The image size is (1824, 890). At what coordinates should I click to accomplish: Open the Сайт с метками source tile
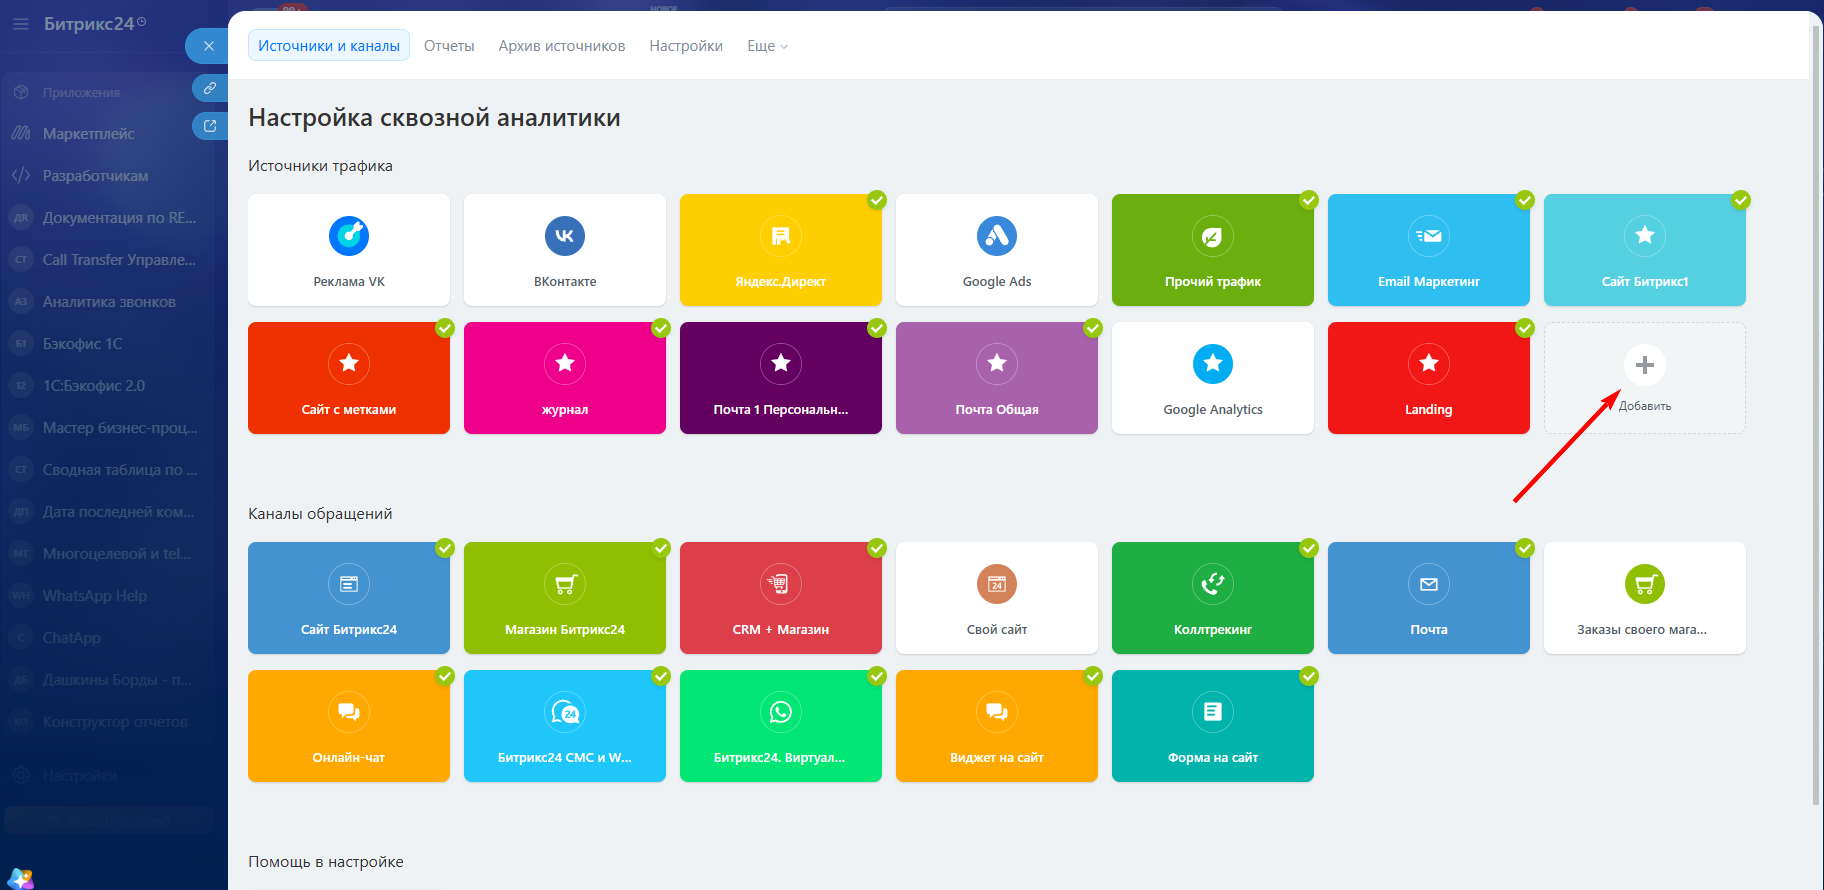coord(349,378)
